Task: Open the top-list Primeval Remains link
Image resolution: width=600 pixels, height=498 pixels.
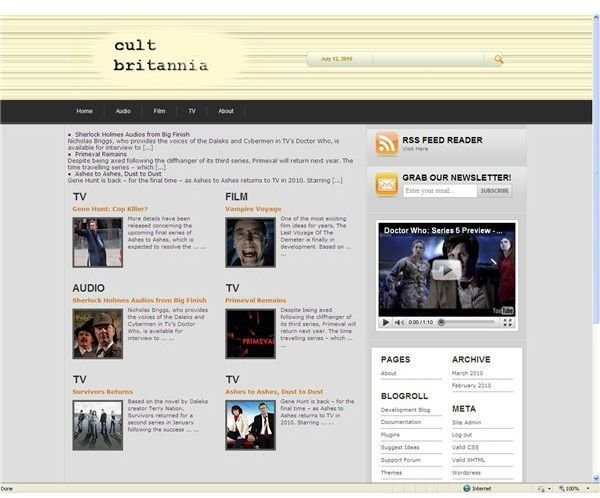Action: click(x=101, y=154)
